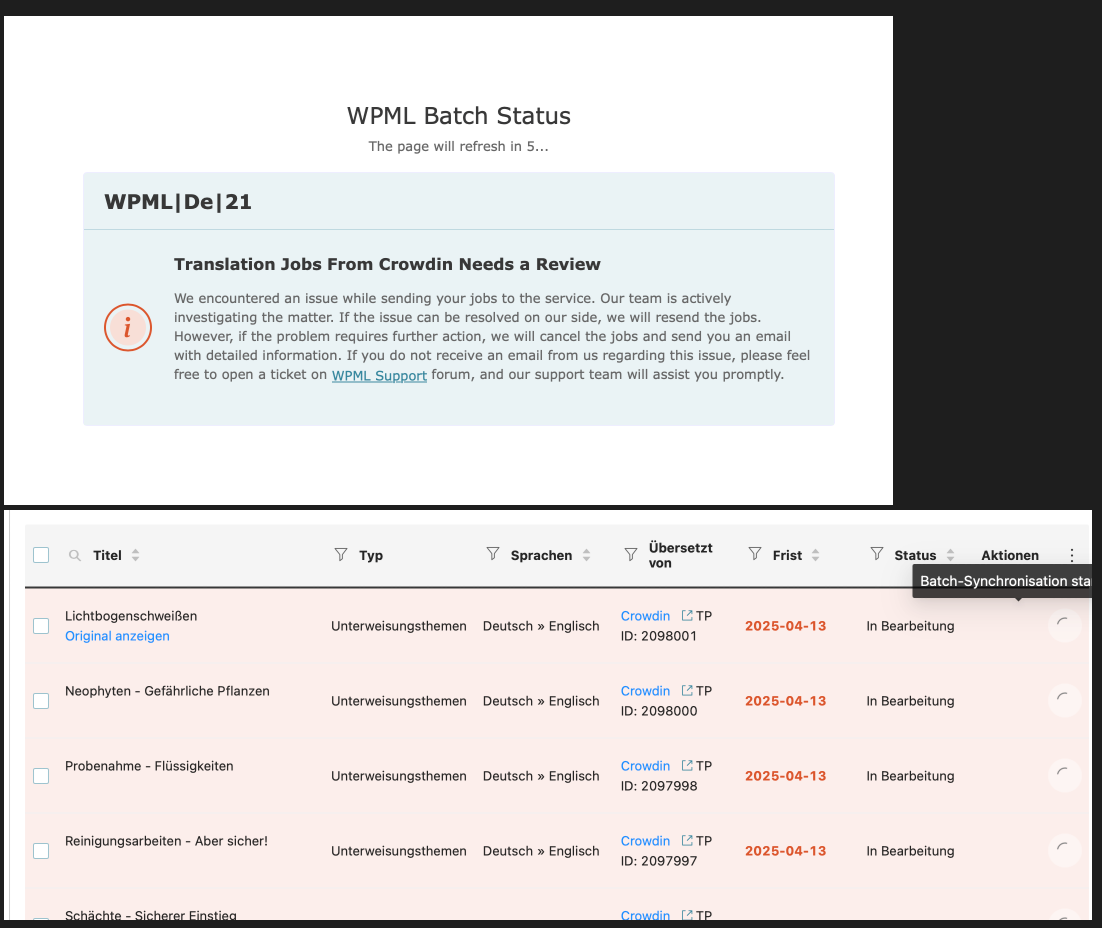The height and width of the screenshot is (928, 1102).
Task: Sort by Sprachen column arrows
Action: pos(586,555)
